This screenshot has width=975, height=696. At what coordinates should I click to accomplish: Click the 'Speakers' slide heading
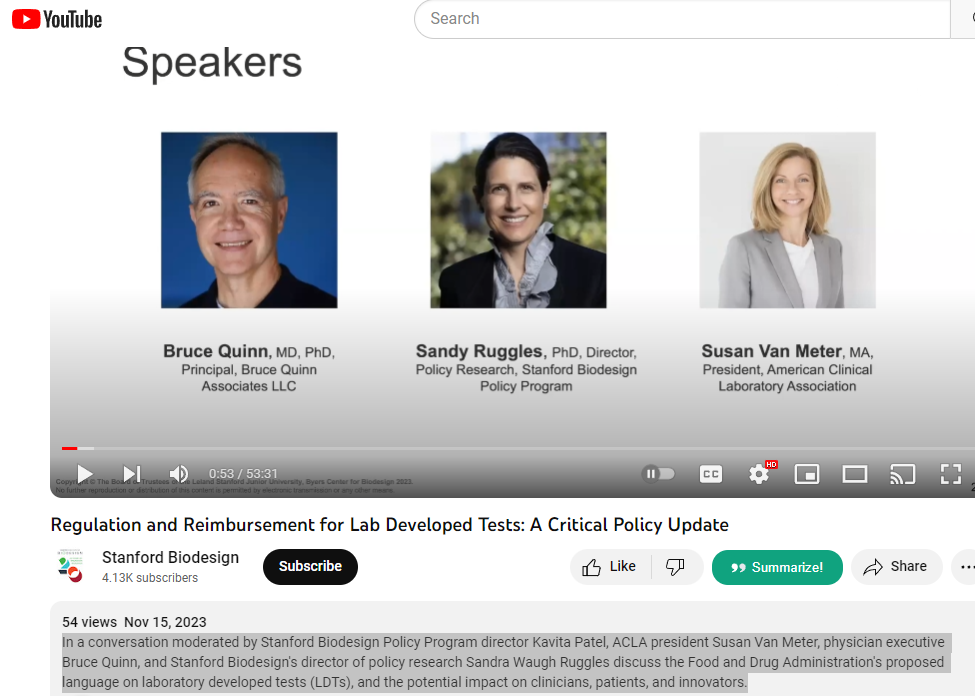coord(212,63)
